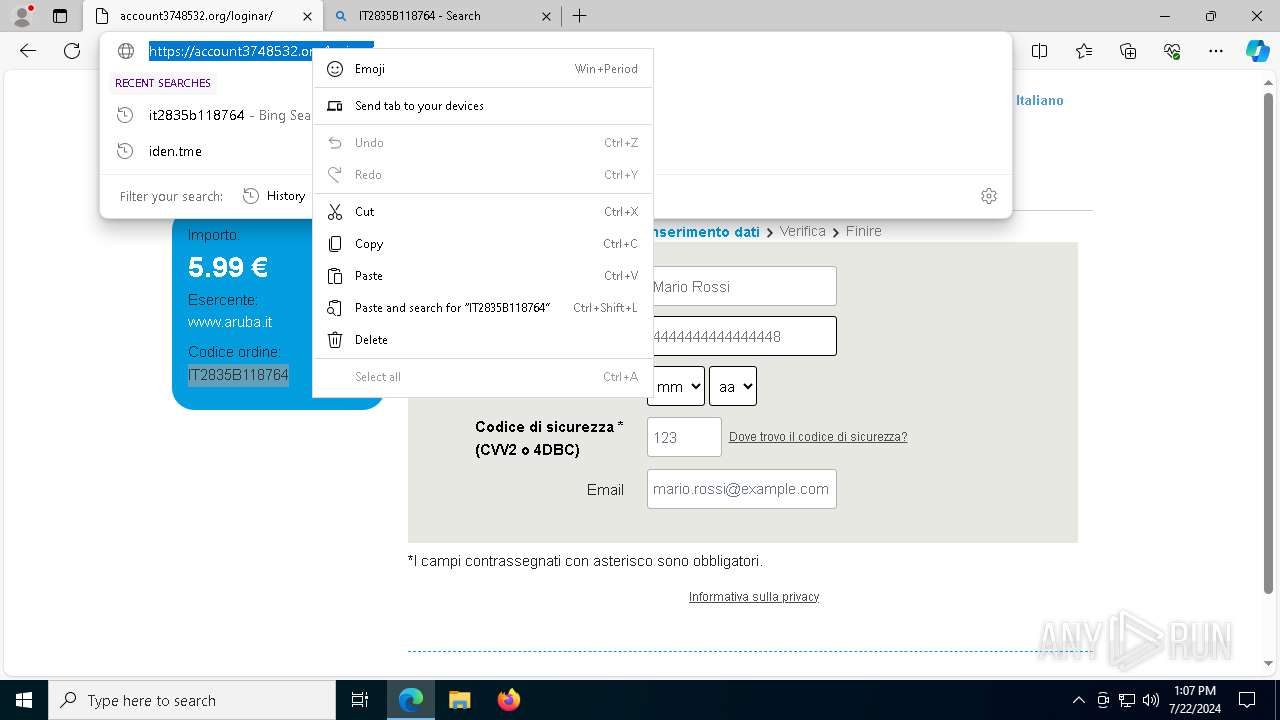The height and width of the screenshot is (720, 1280).
Task: Focus the security code field
Action: (684, 437)
